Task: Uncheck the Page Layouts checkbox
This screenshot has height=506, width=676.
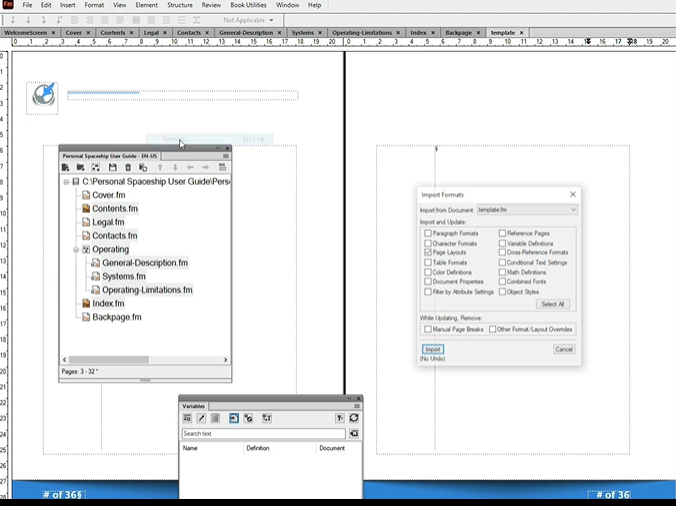Action: coord(428,252)
